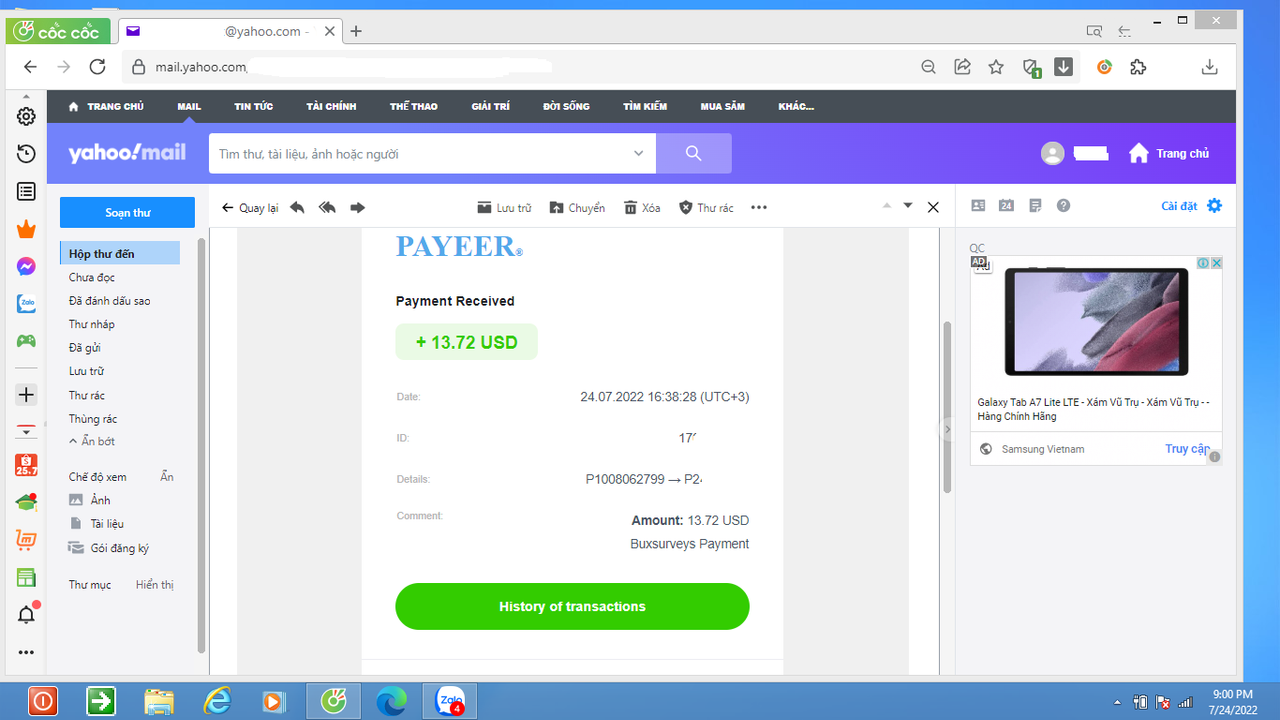Image resolution: width=1280 pixels, height=720 pixels.
Task: Show folders list via Hiển thị
Action: 155,584
